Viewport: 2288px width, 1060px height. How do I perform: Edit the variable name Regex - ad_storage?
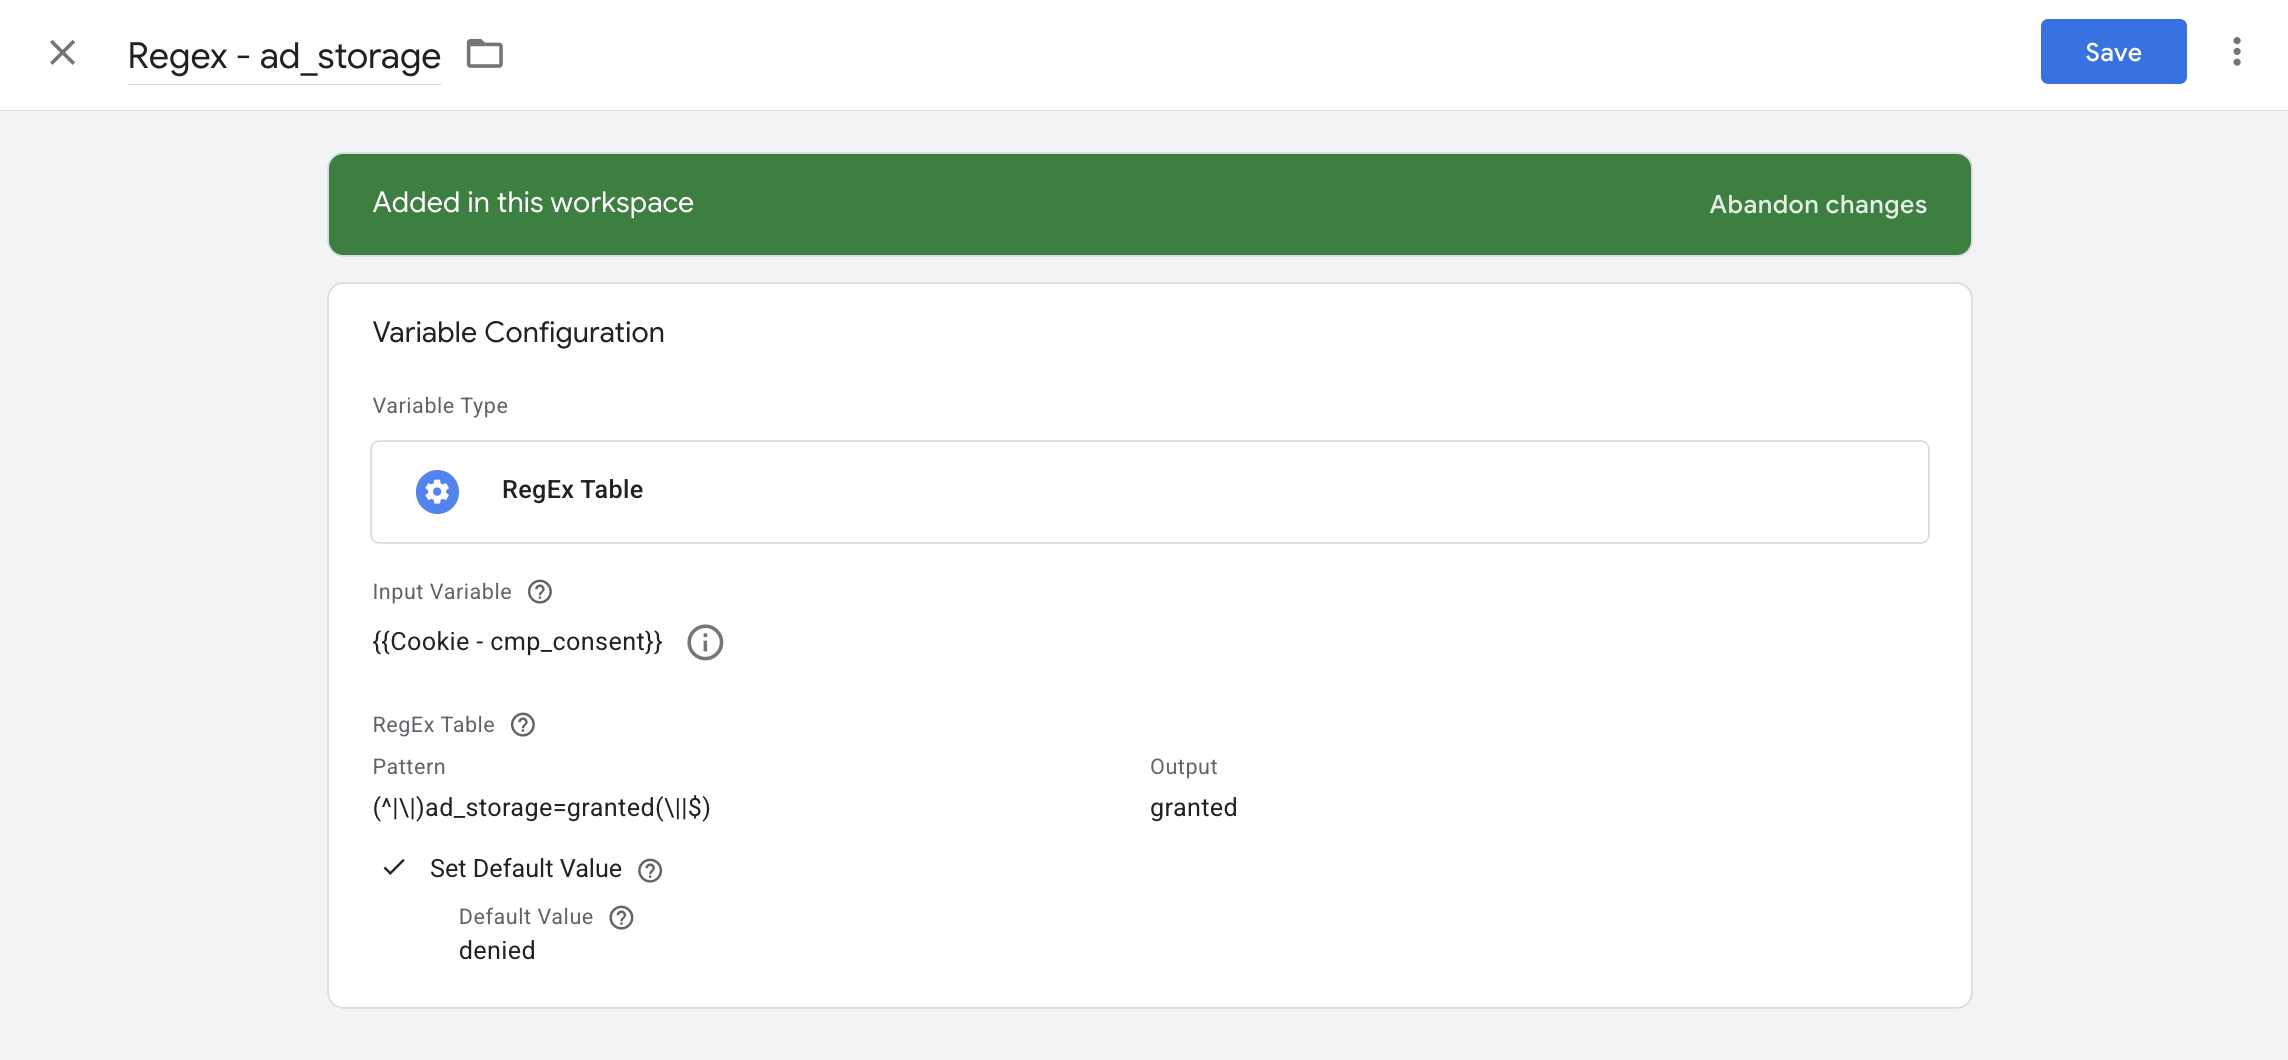coord(283,56)
